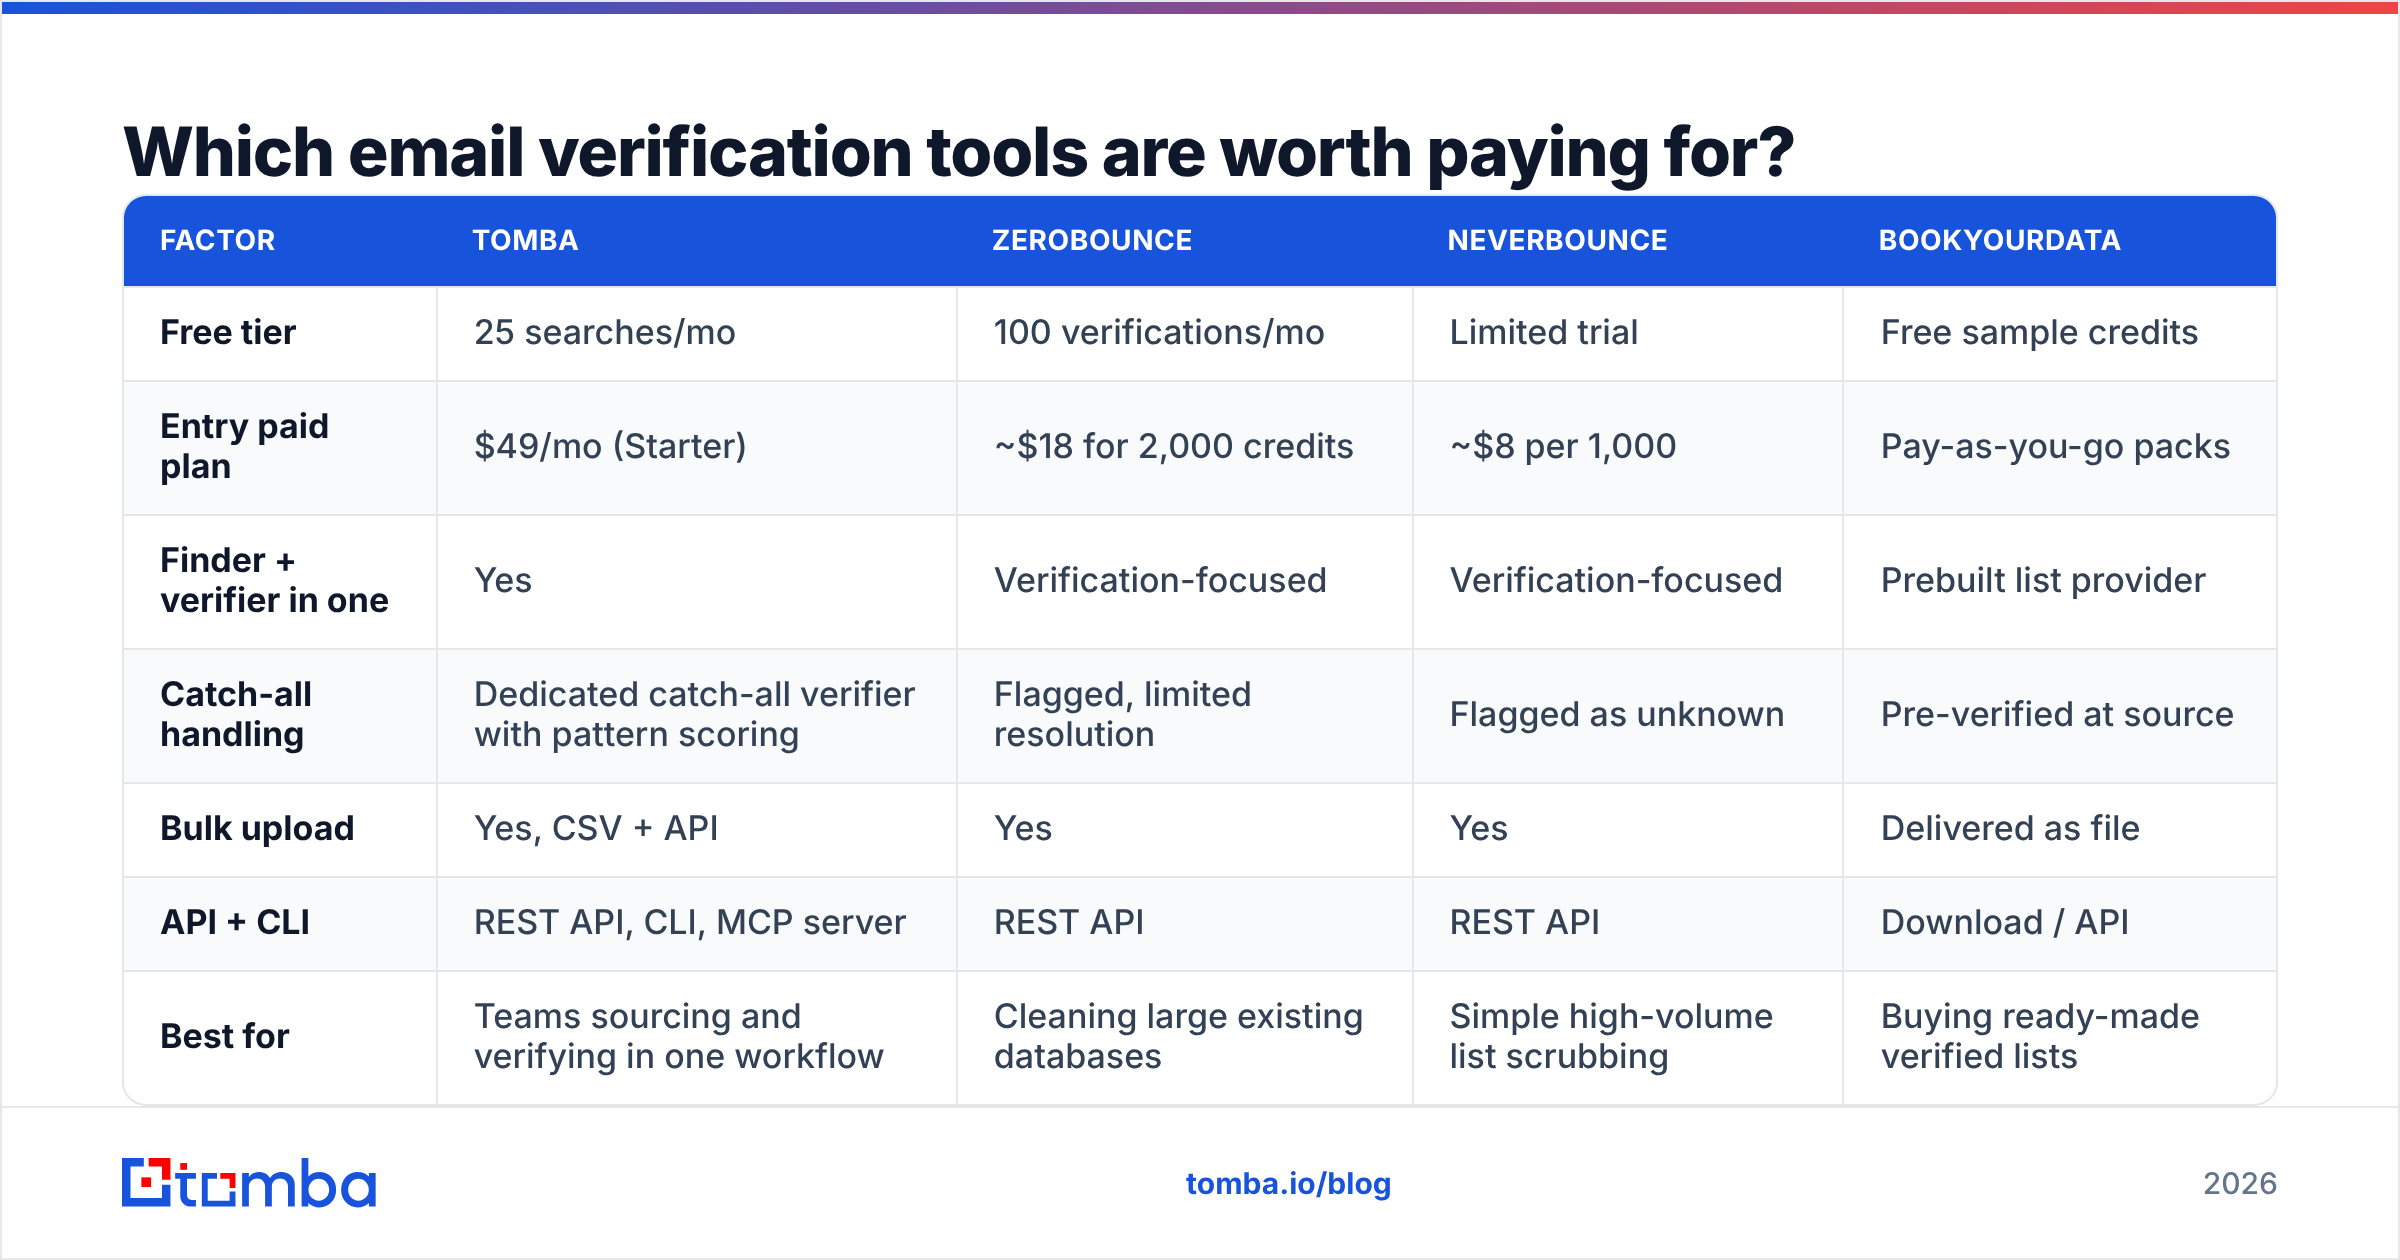Click the 'Download / API' cell
Viewport: 2400px width, 1260px height.
click(x=2005, y=922)
